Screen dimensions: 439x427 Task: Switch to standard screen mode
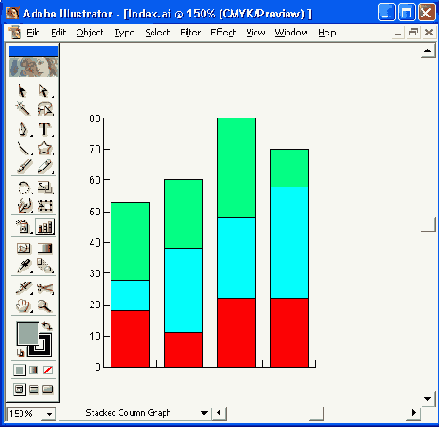tap(19, 389)
